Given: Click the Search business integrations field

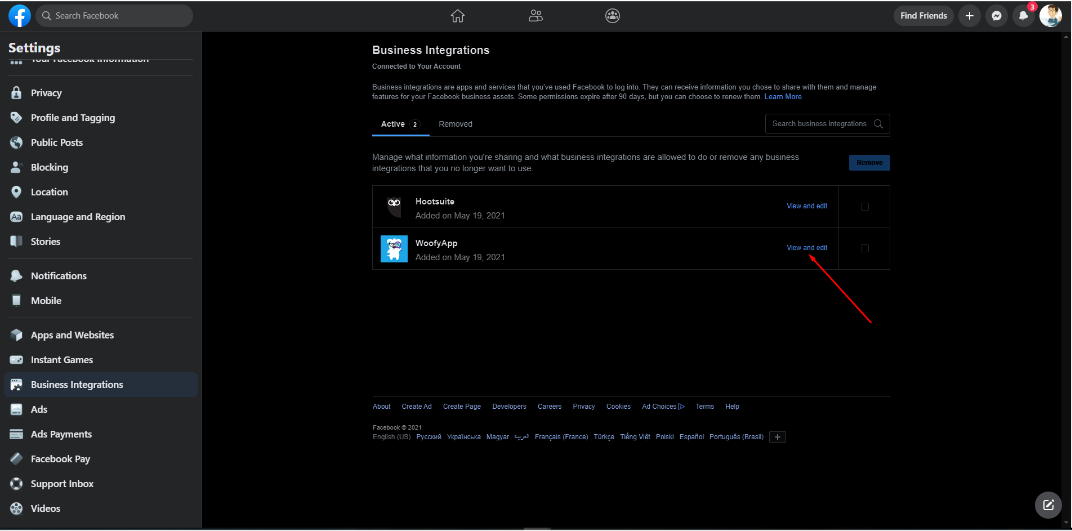Looking at the screenshot, I should 820,124.
